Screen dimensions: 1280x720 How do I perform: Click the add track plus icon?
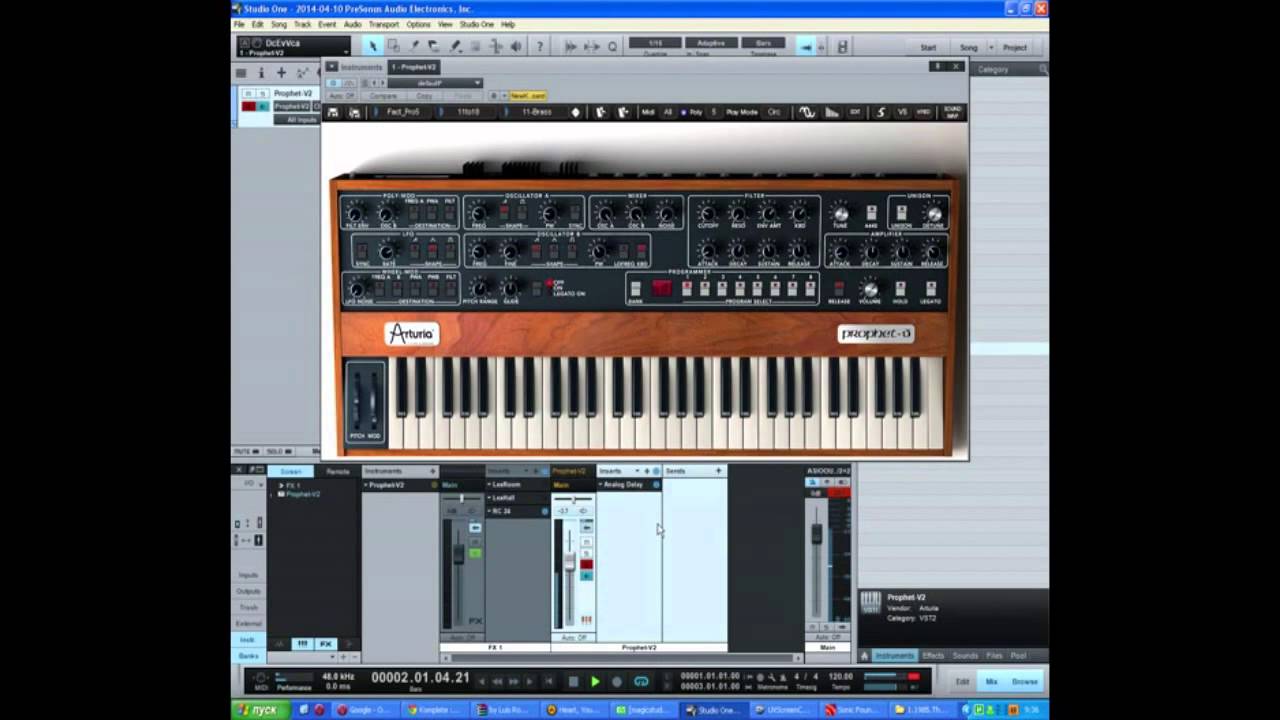pos(281,73)
